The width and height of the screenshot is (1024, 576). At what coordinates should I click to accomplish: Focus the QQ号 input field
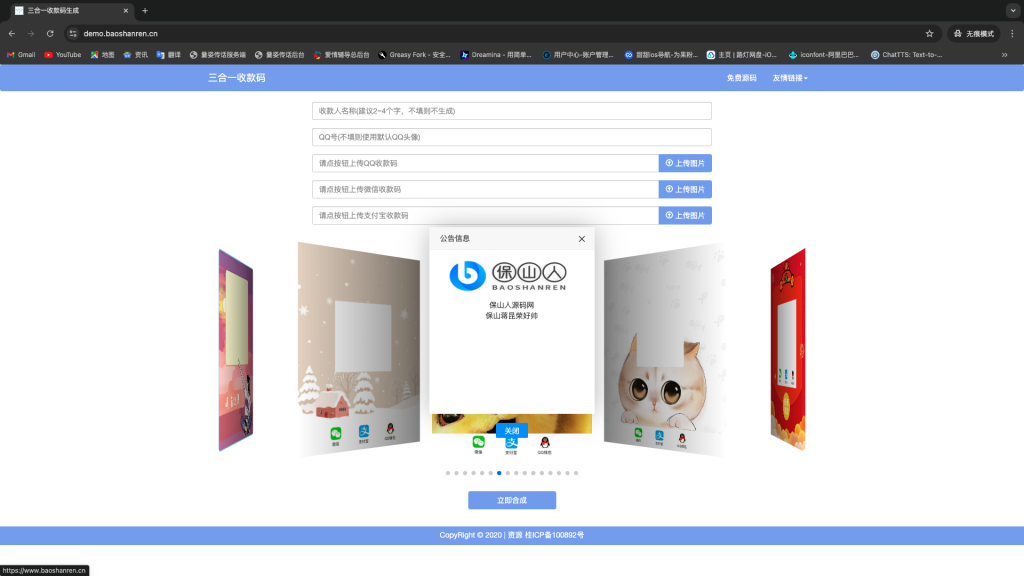tap(511, 137)
